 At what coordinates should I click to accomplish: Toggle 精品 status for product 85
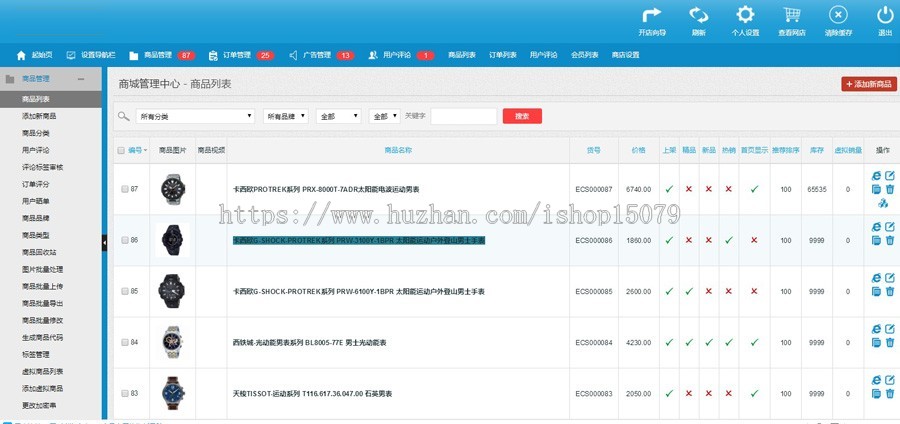pyautogui.click(x=689, y=291)
